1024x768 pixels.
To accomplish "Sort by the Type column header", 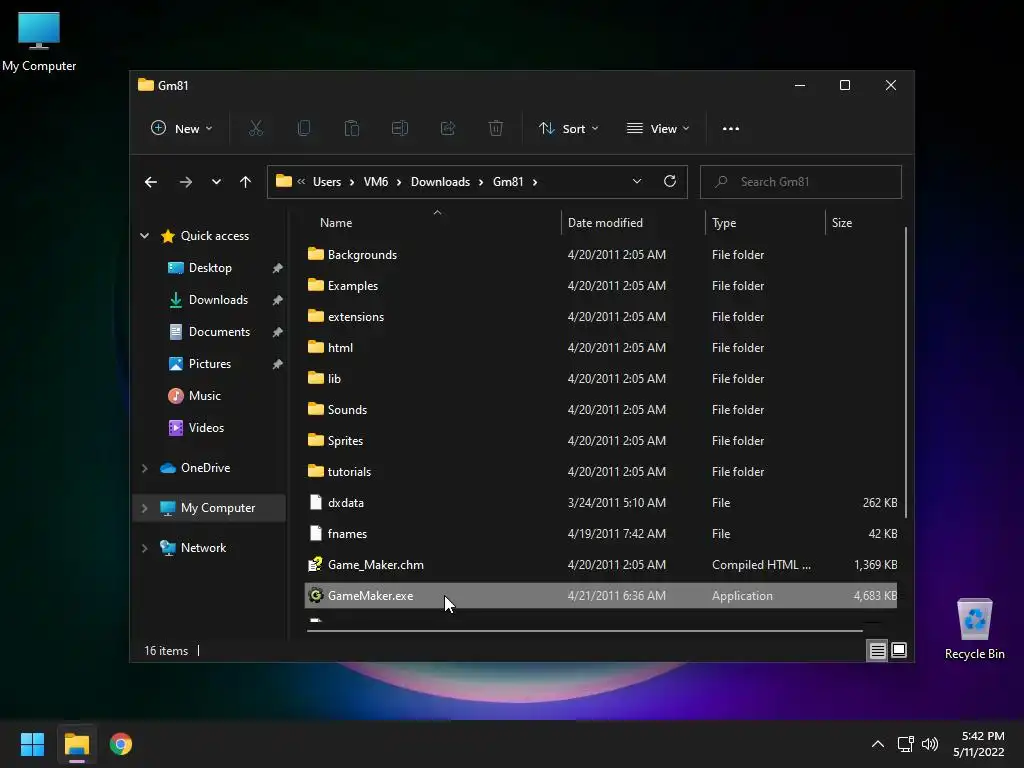I will point(765,223).
